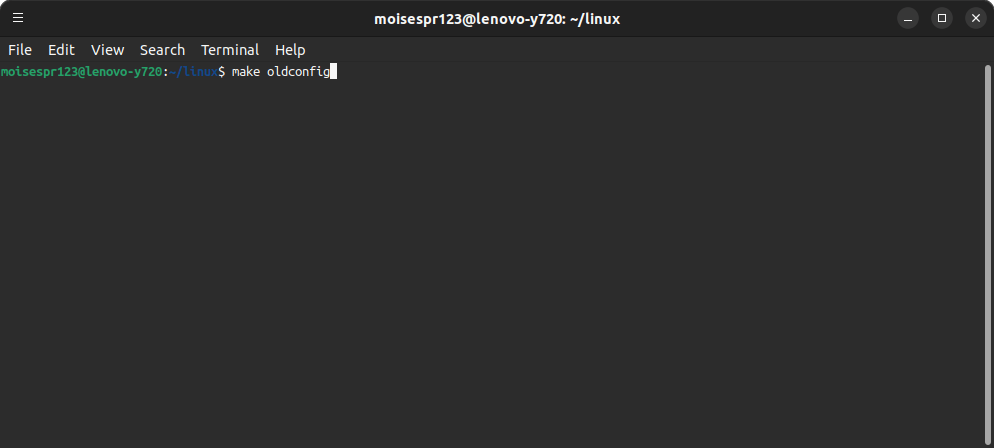
Task: Open the File menu
Action: tap(20, 50)
